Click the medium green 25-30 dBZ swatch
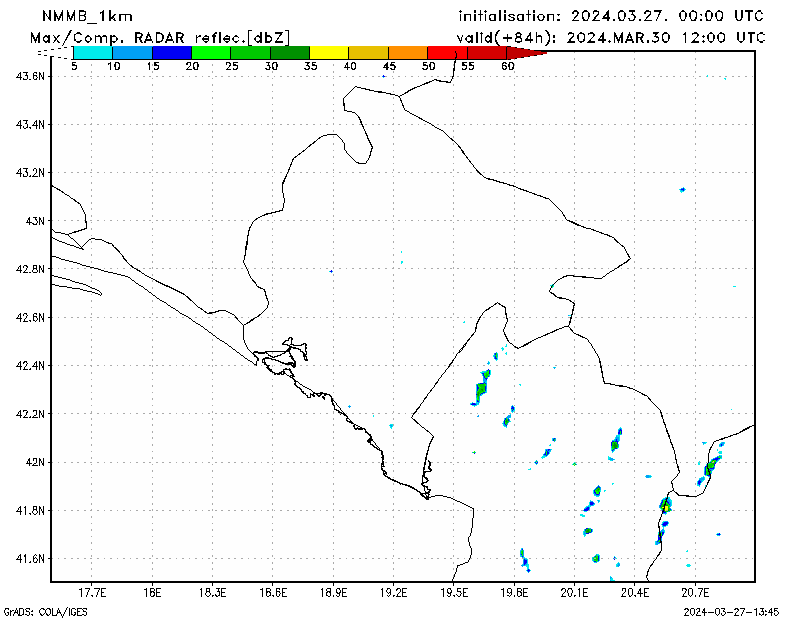Screen dimensions: 800x618 tap(251, 53)
